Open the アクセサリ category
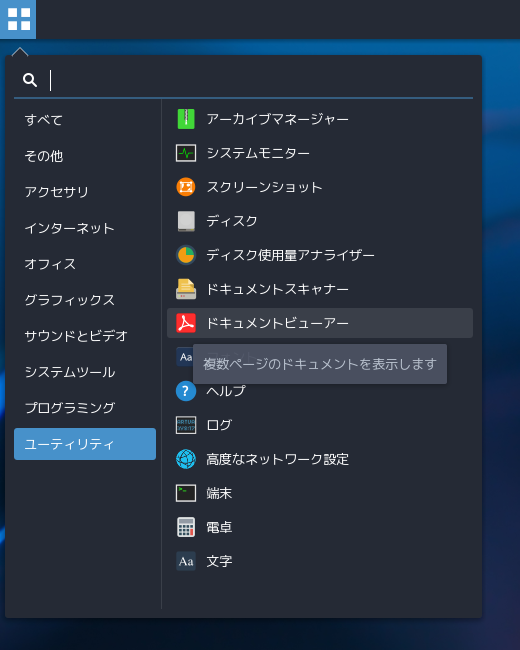520x650 pixels. (85, 192)
